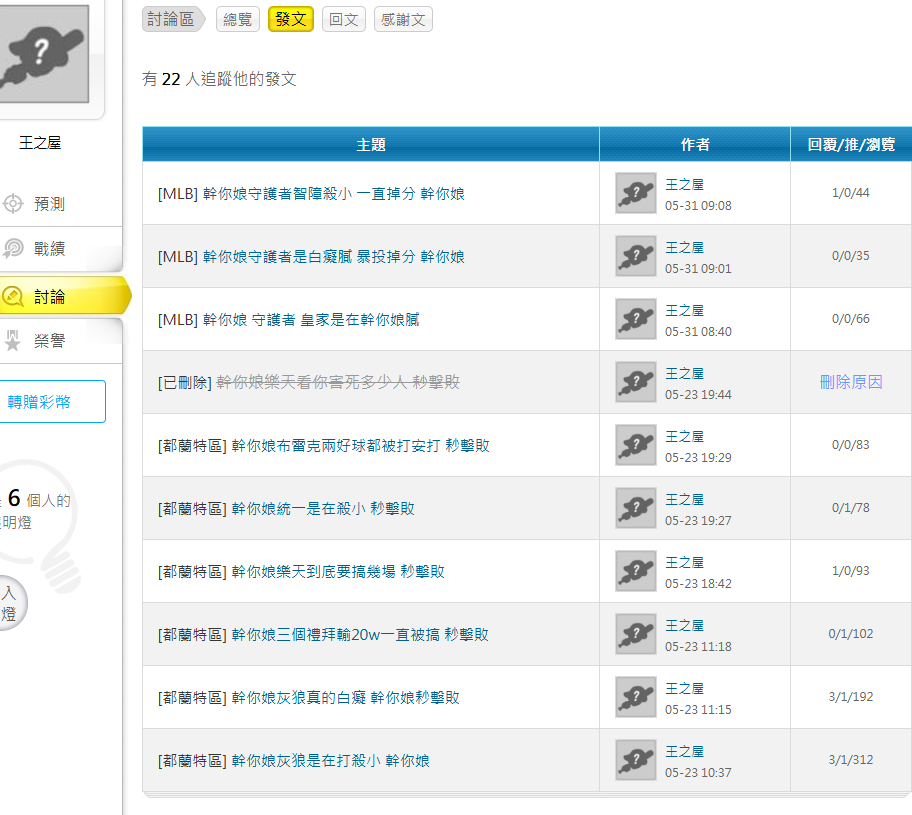The width and height of the screenshot is (912, 815).
Task: View the 刪除原因 link
Action: (851, 382)
